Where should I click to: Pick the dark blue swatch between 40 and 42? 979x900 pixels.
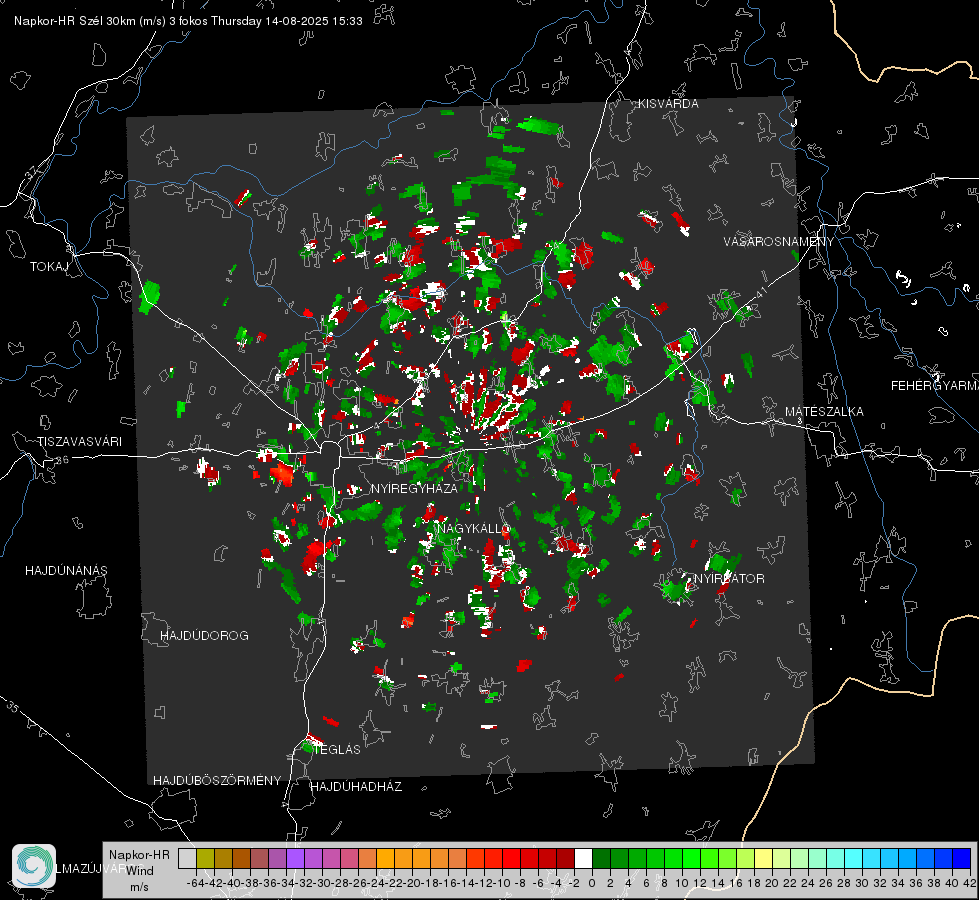pos(962,858)
